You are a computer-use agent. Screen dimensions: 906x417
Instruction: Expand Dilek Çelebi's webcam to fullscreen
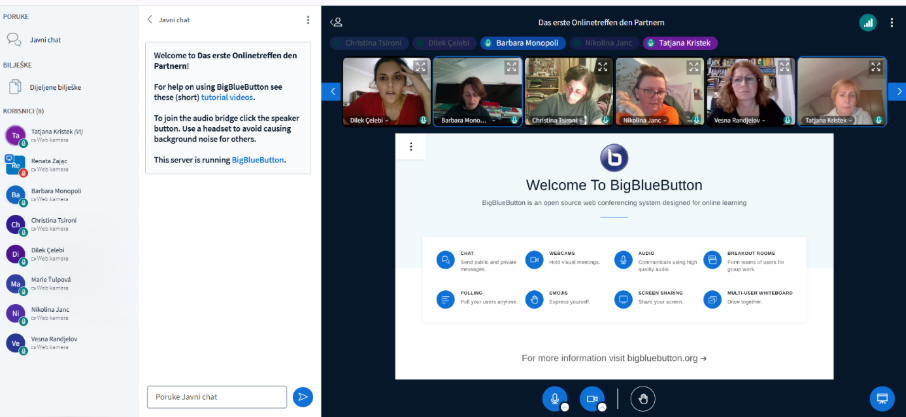point(421,67)
